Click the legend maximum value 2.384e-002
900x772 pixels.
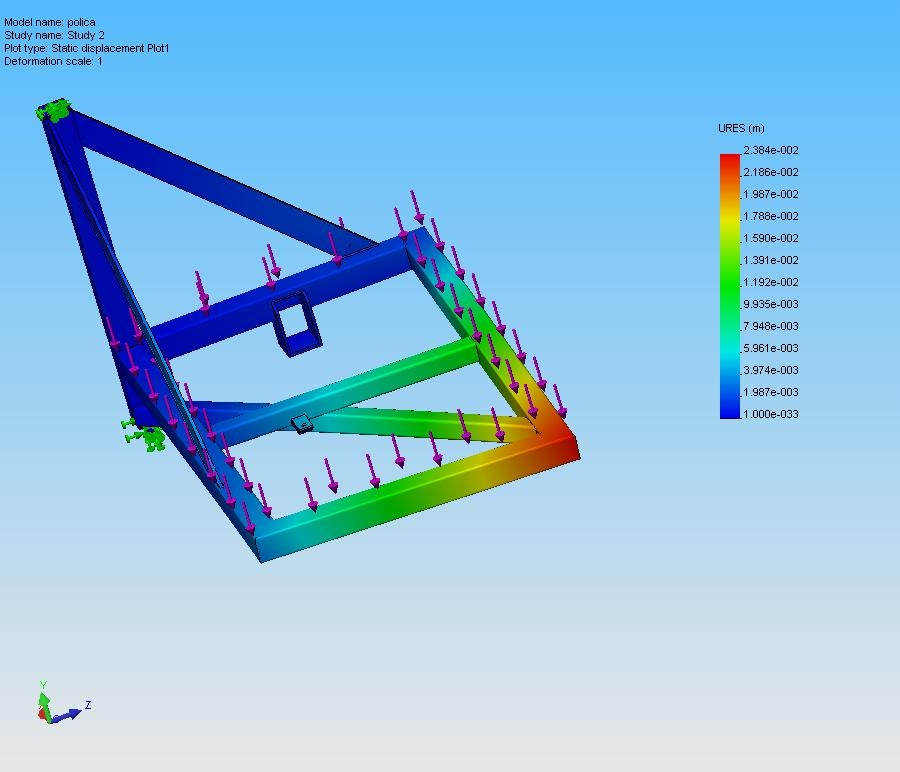(x=771, y=150)
